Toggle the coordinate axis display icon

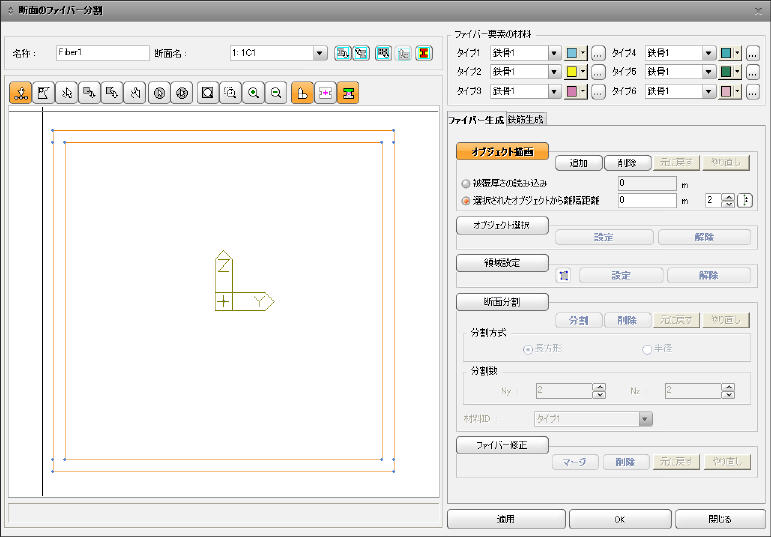tap(302, 93)
